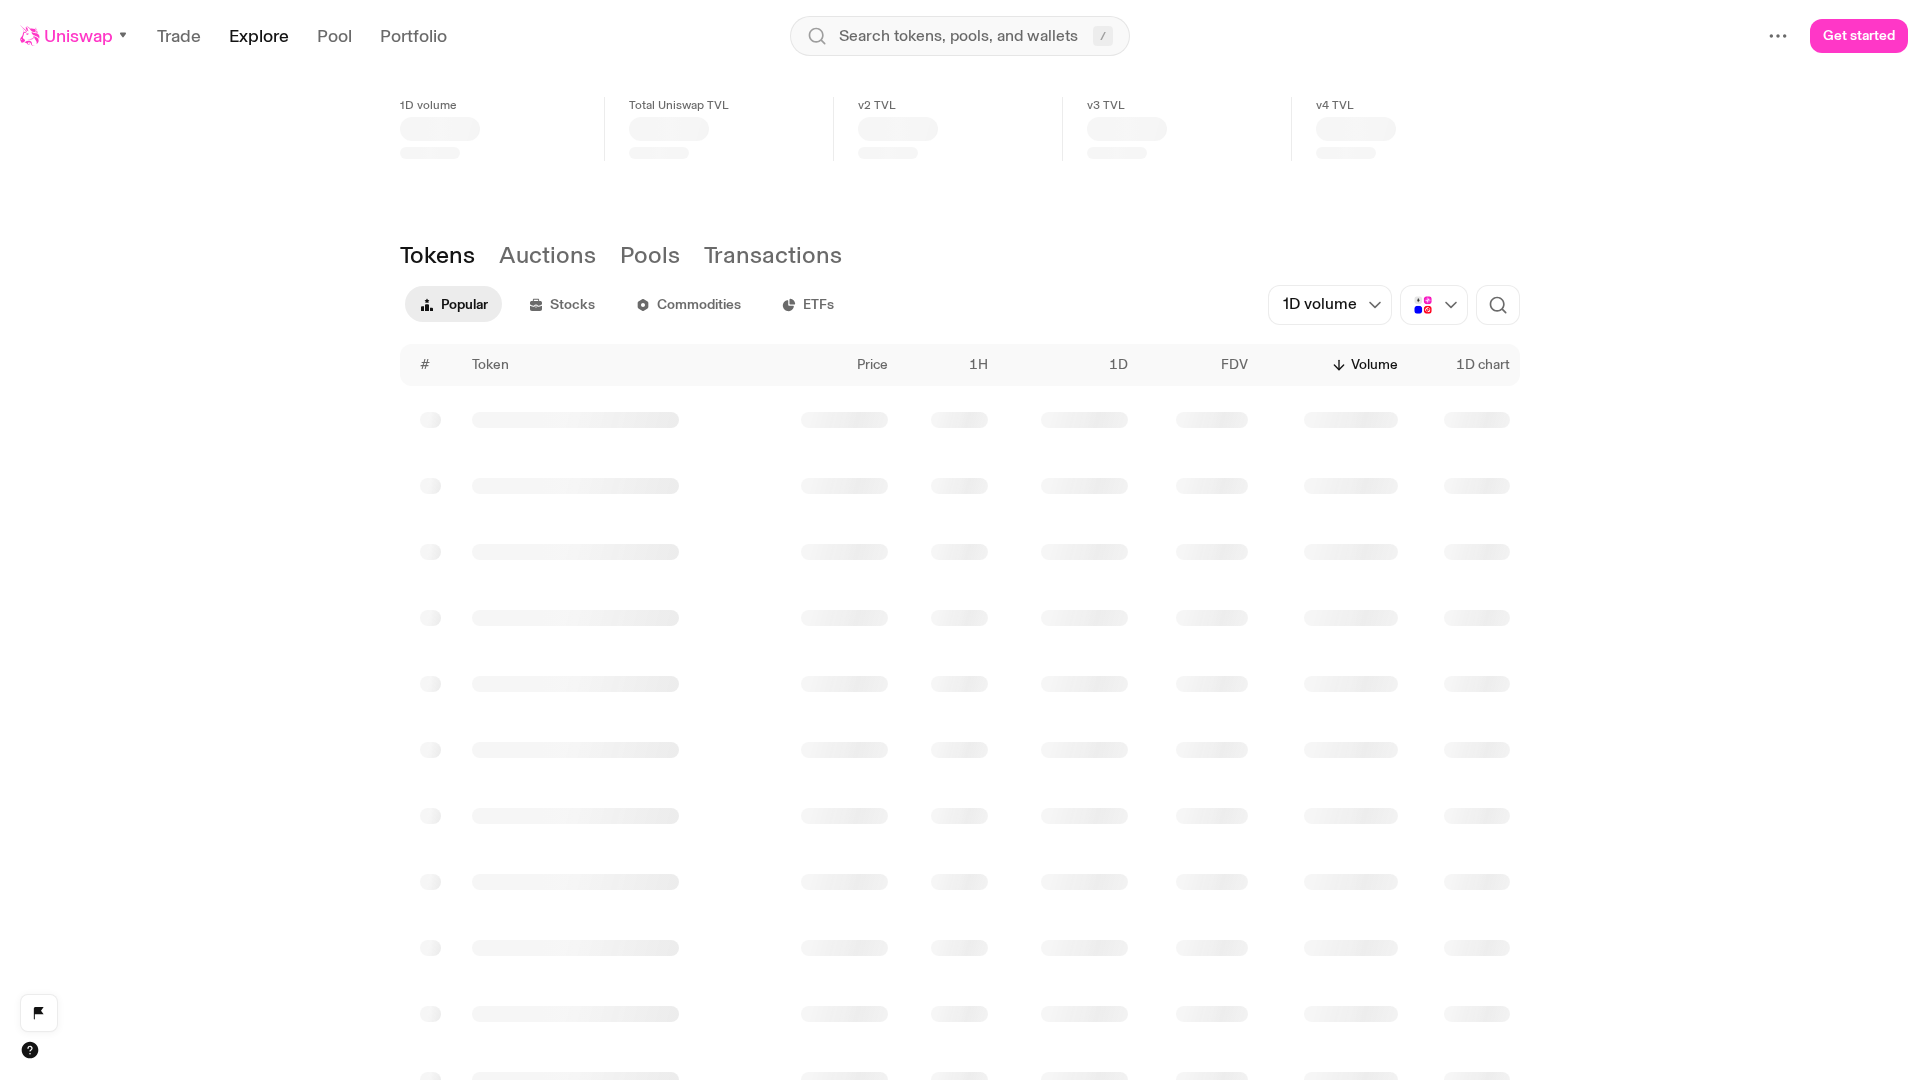
Task: Click the Price column header
Action: coord(872,365)
